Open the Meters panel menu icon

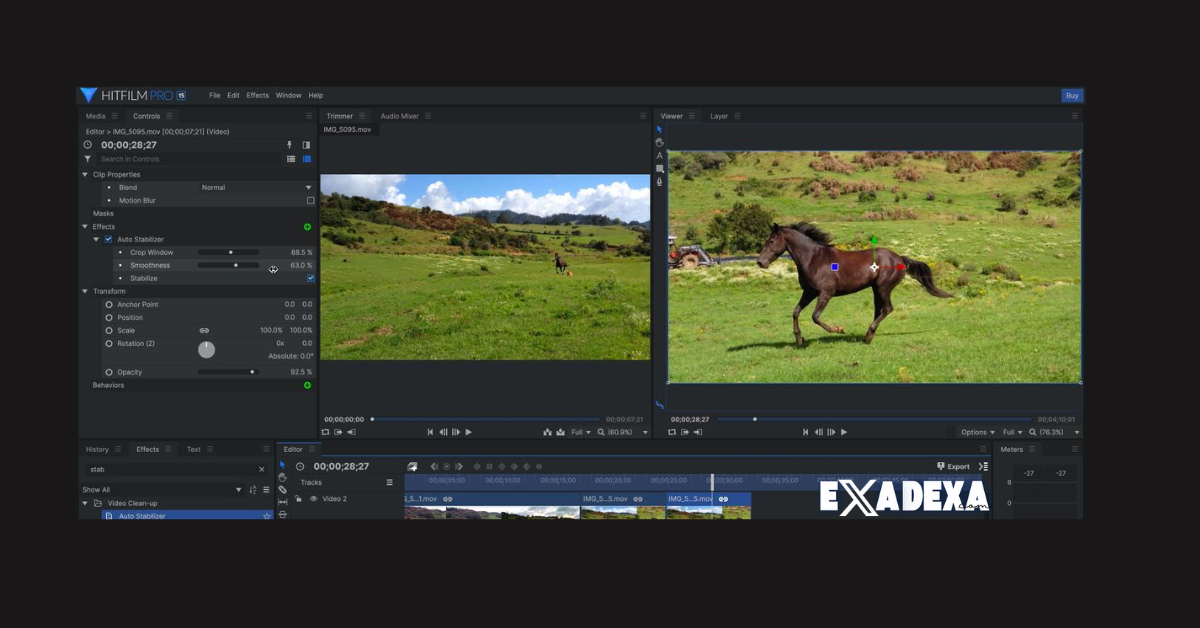(x=1032, y=449)
